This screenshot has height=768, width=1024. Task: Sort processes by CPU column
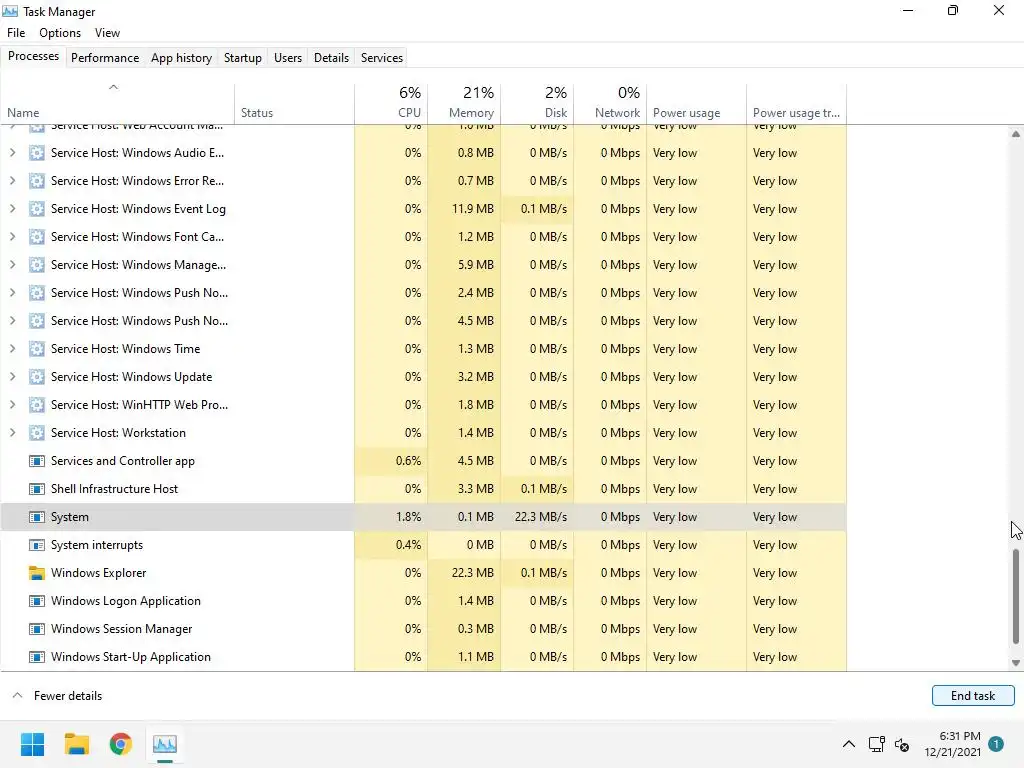(391, 103)
